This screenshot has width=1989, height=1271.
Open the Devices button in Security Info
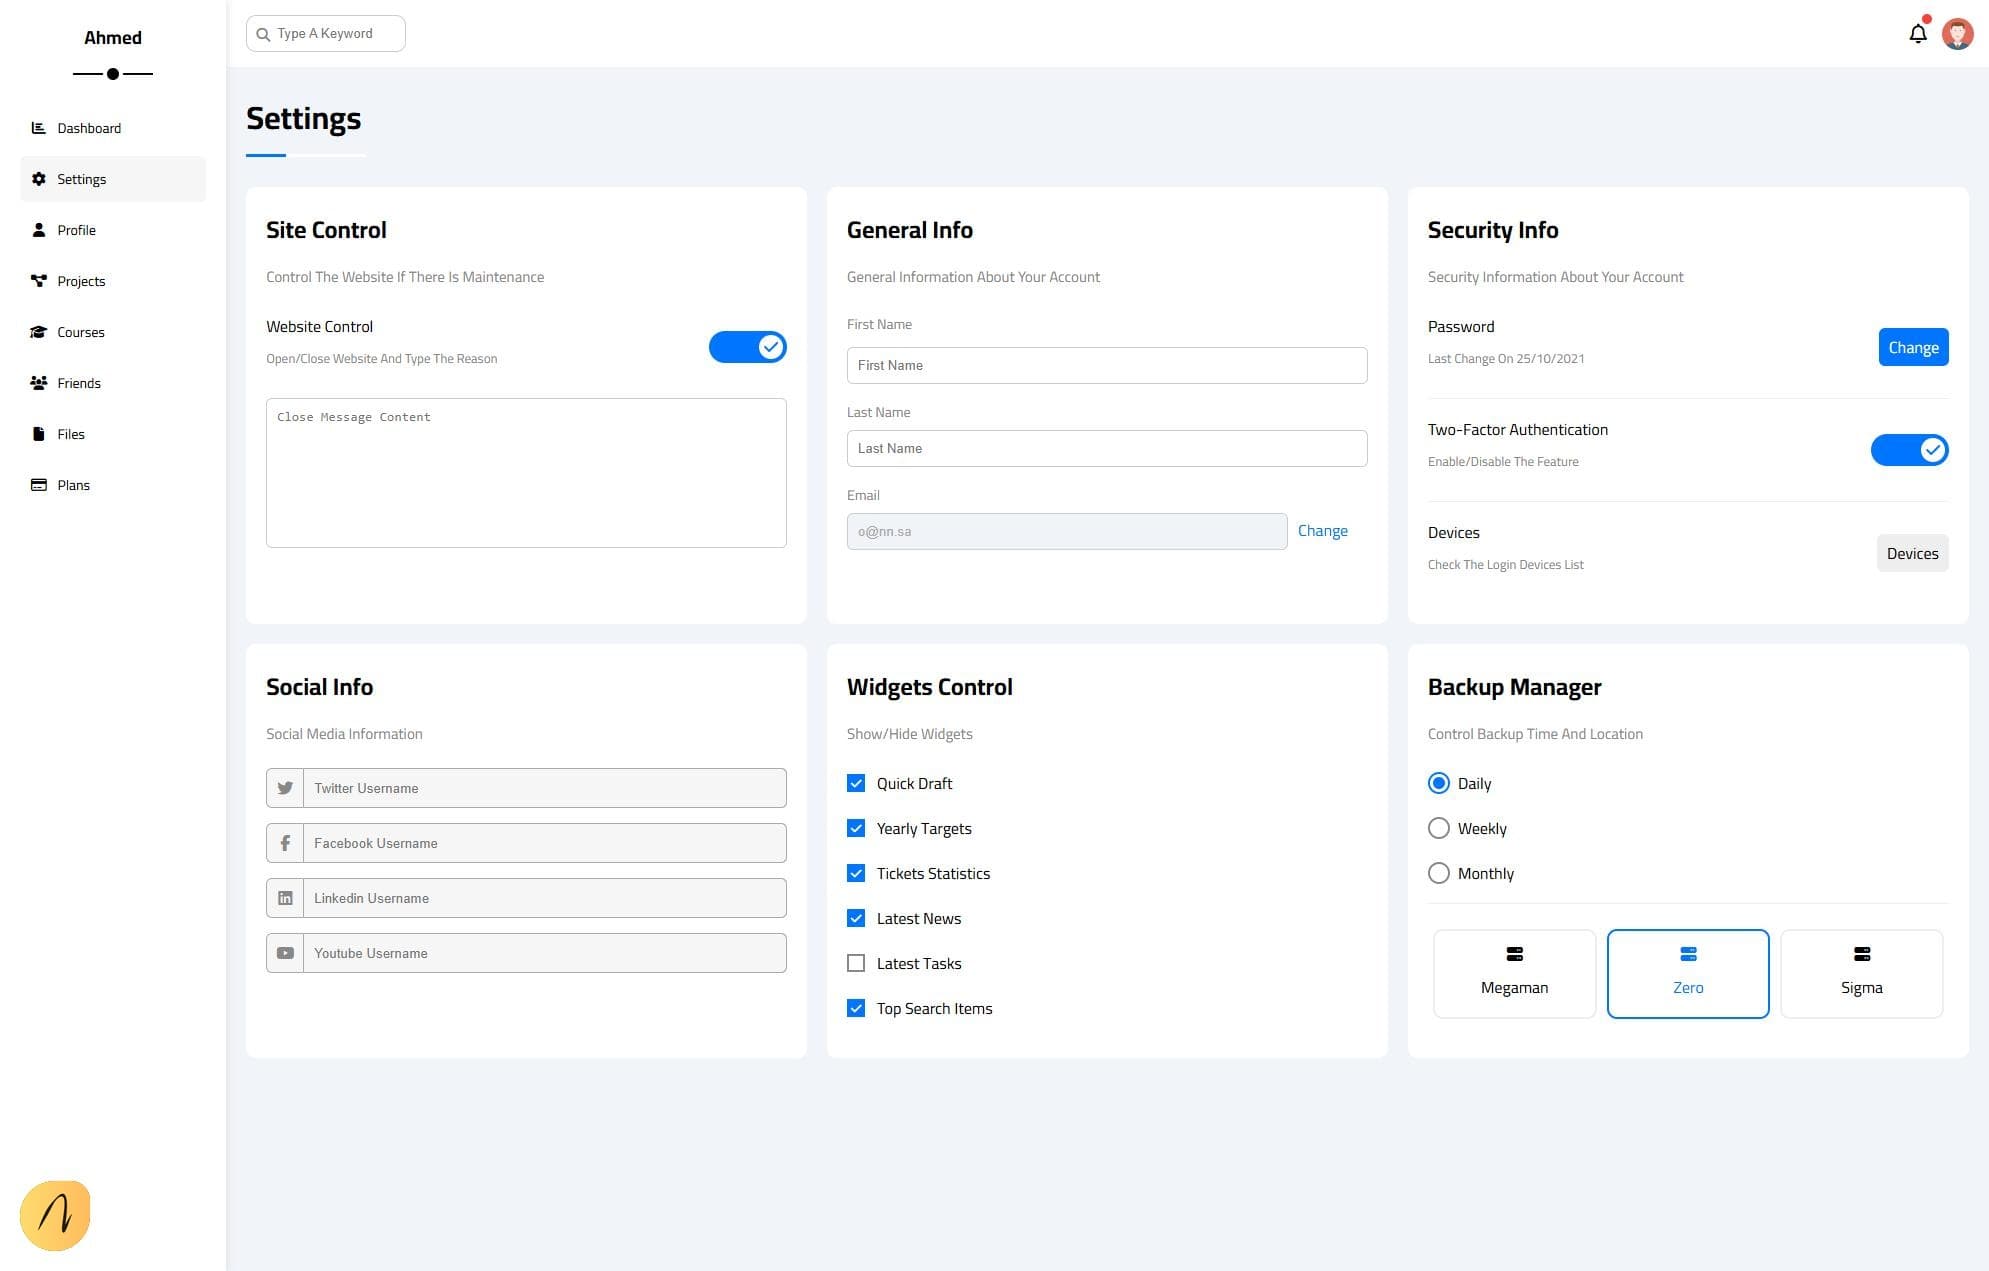point(1911,553)
